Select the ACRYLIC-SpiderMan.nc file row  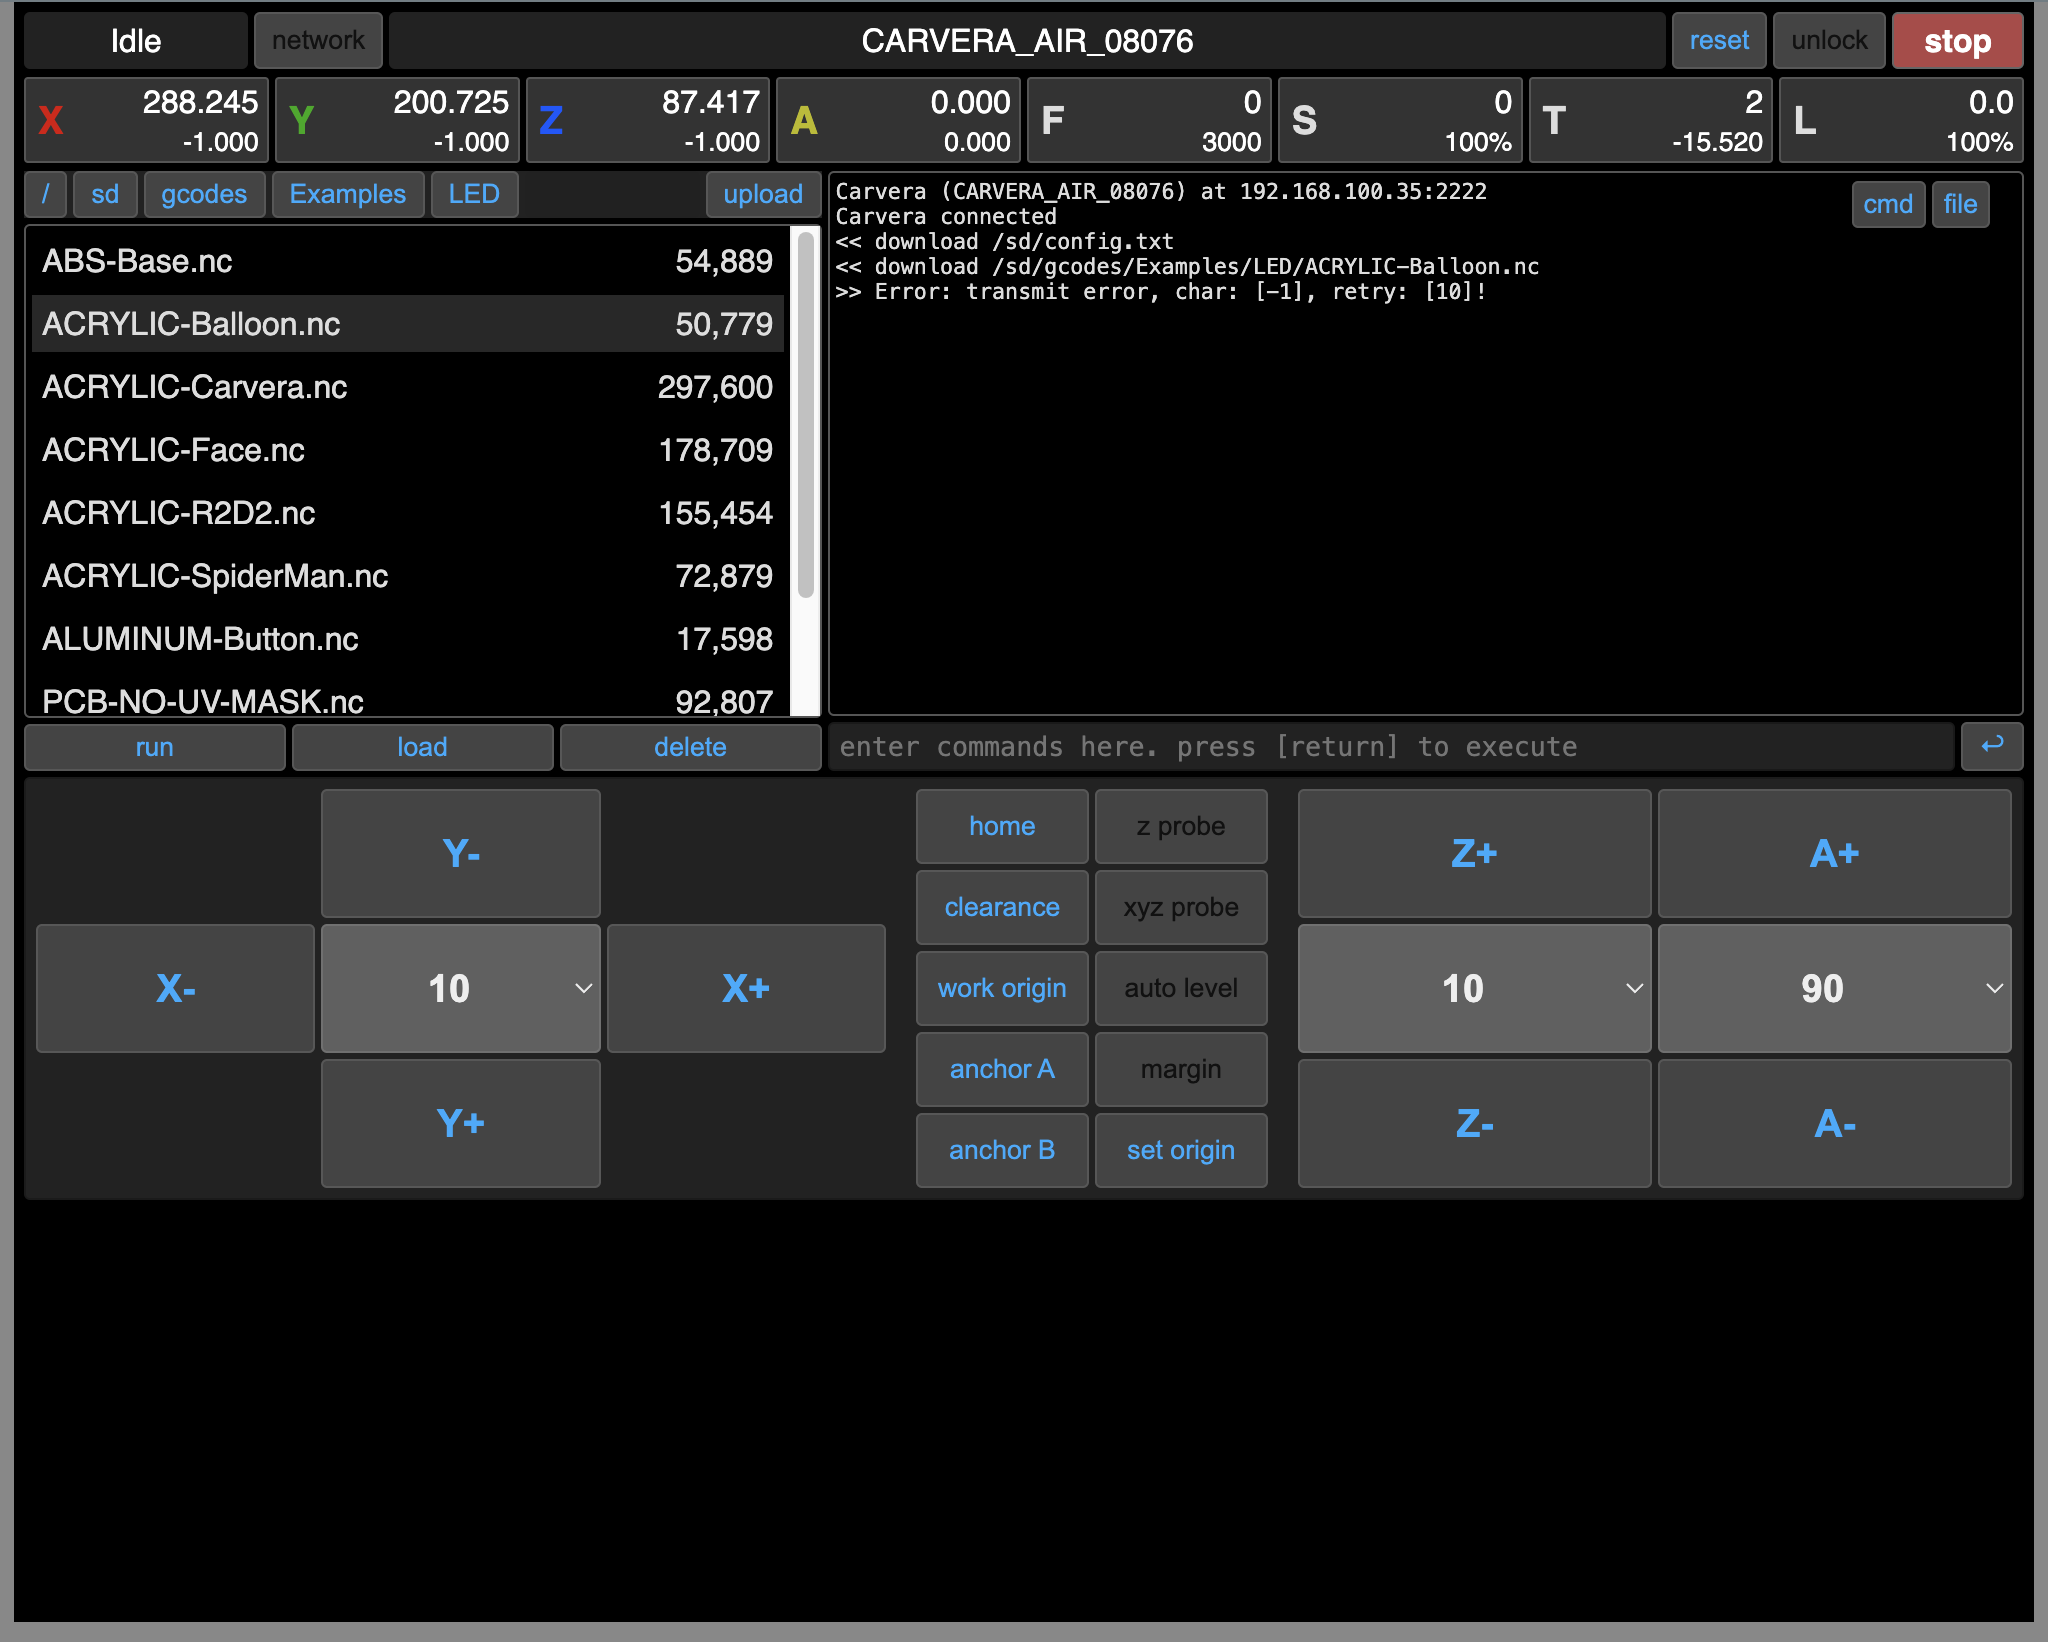click(x=407, y=576)
